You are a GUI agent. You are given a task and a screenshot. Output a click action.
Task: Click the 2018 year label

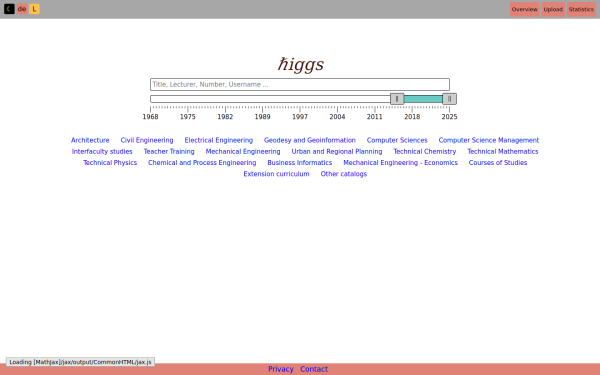point(412,117)
